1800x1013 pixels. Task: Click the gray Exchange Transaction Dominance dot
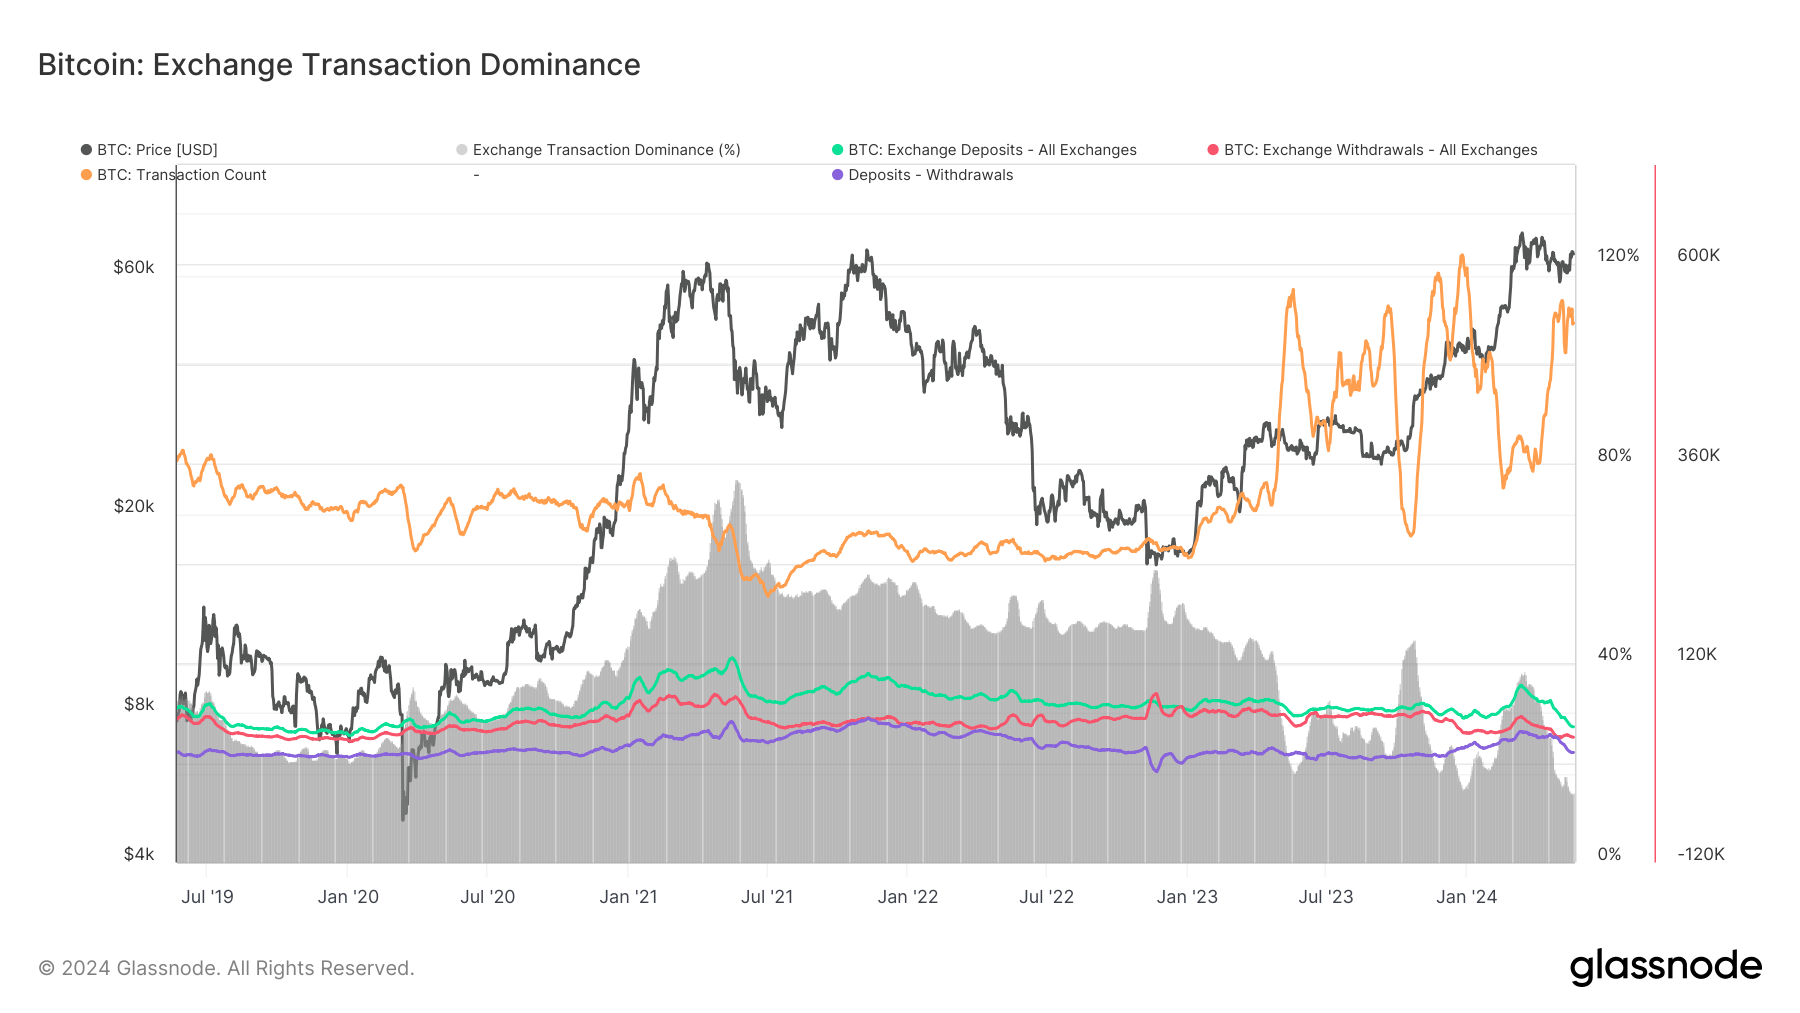pyautogui.click(x=461, y=150)
